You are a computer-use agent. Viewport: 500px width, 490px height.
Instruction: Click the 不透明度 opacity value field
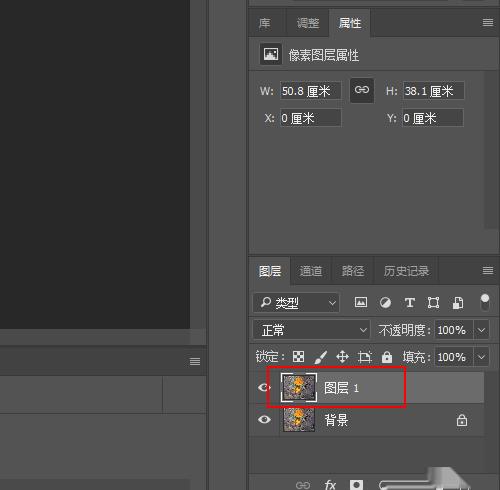(453, 330)
